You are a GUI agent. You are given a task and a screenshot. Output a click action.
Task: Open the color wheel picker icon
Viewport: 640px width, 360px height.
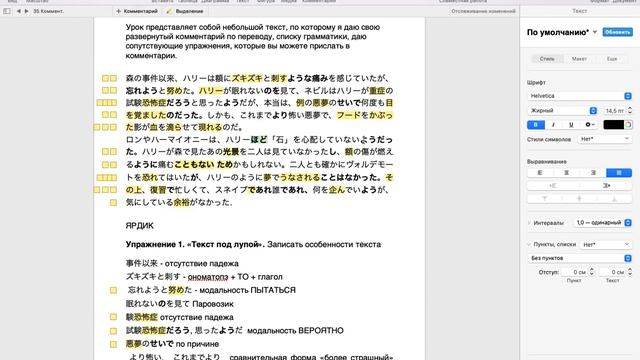[x=628, y=124]
